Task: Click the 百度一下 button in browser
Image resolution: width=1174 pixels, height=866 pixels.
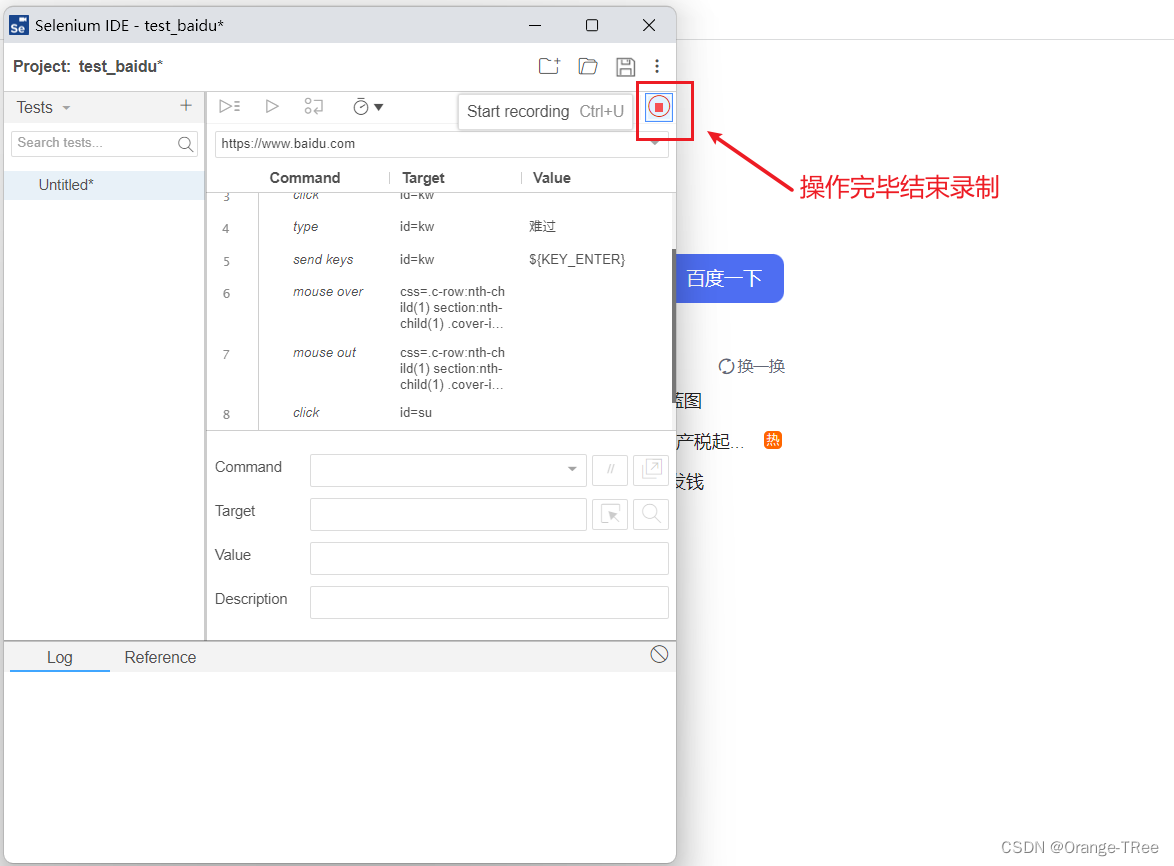Action: click(x=730, y=278)
